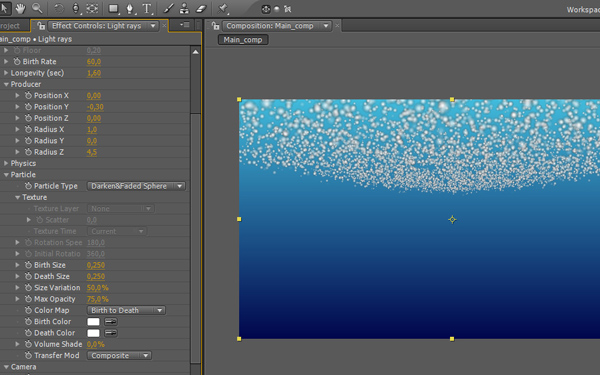Select the Clone Stamp tool
Viewport: 600px width, 375px height.
click(185, 9)
